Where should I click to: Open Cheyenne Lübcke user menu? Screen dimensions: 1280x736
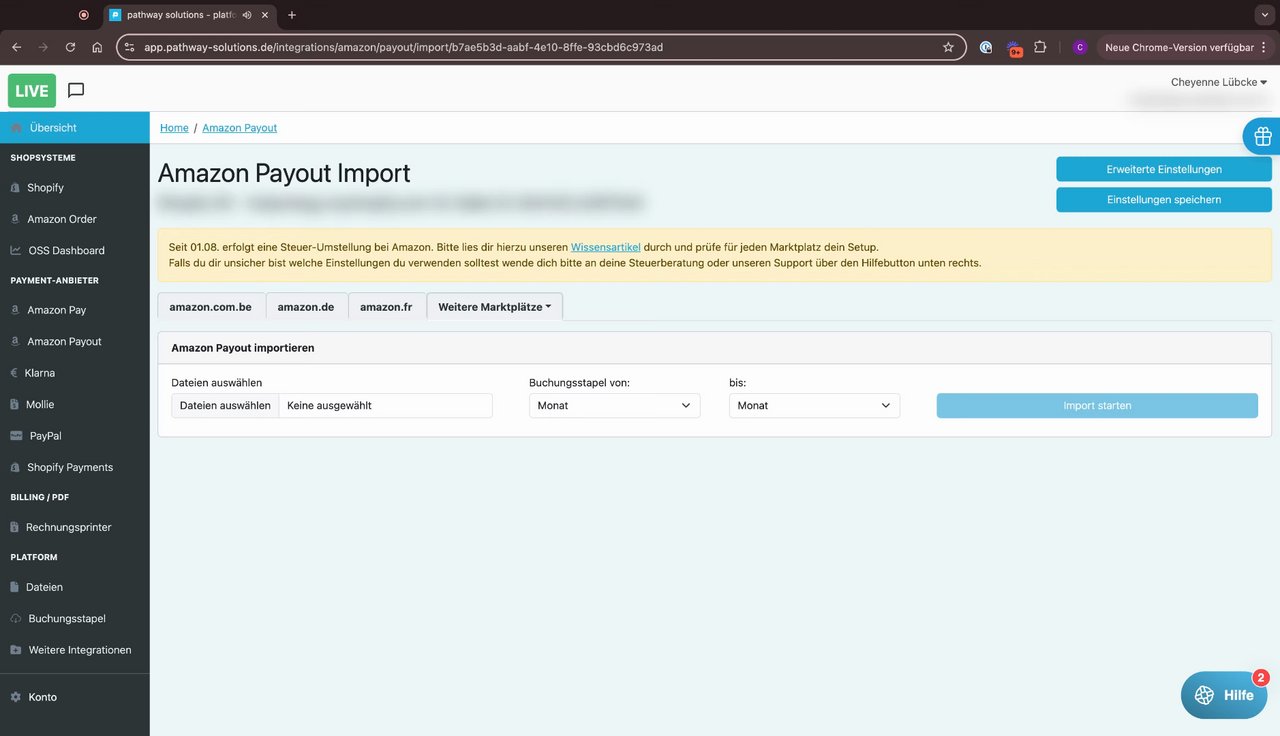pos(1219,82)
